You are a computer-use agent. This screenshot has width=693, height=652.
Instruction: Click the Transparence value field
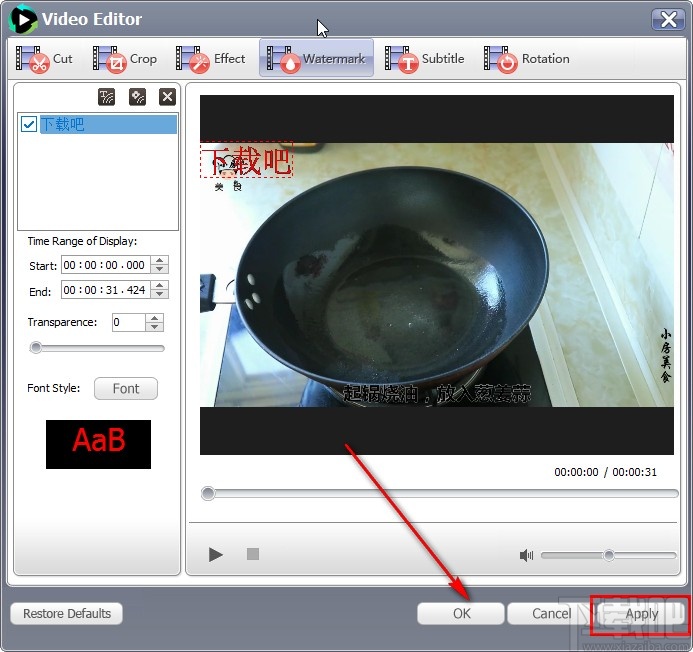point(129,322)
